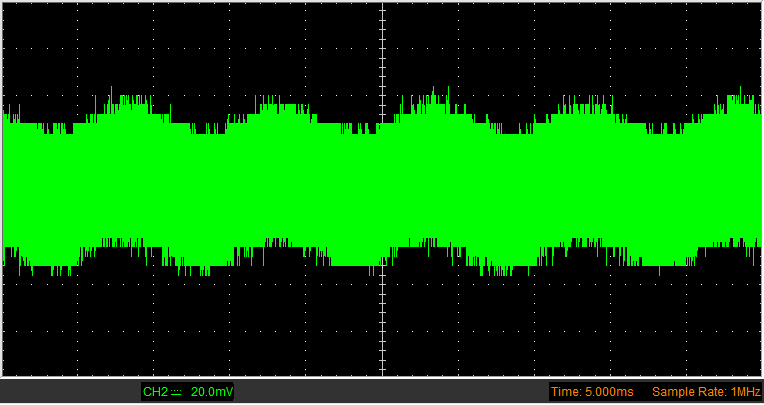Click the CH2 channel label
This screenshot has height=405, width=764.
click(155, 391)
